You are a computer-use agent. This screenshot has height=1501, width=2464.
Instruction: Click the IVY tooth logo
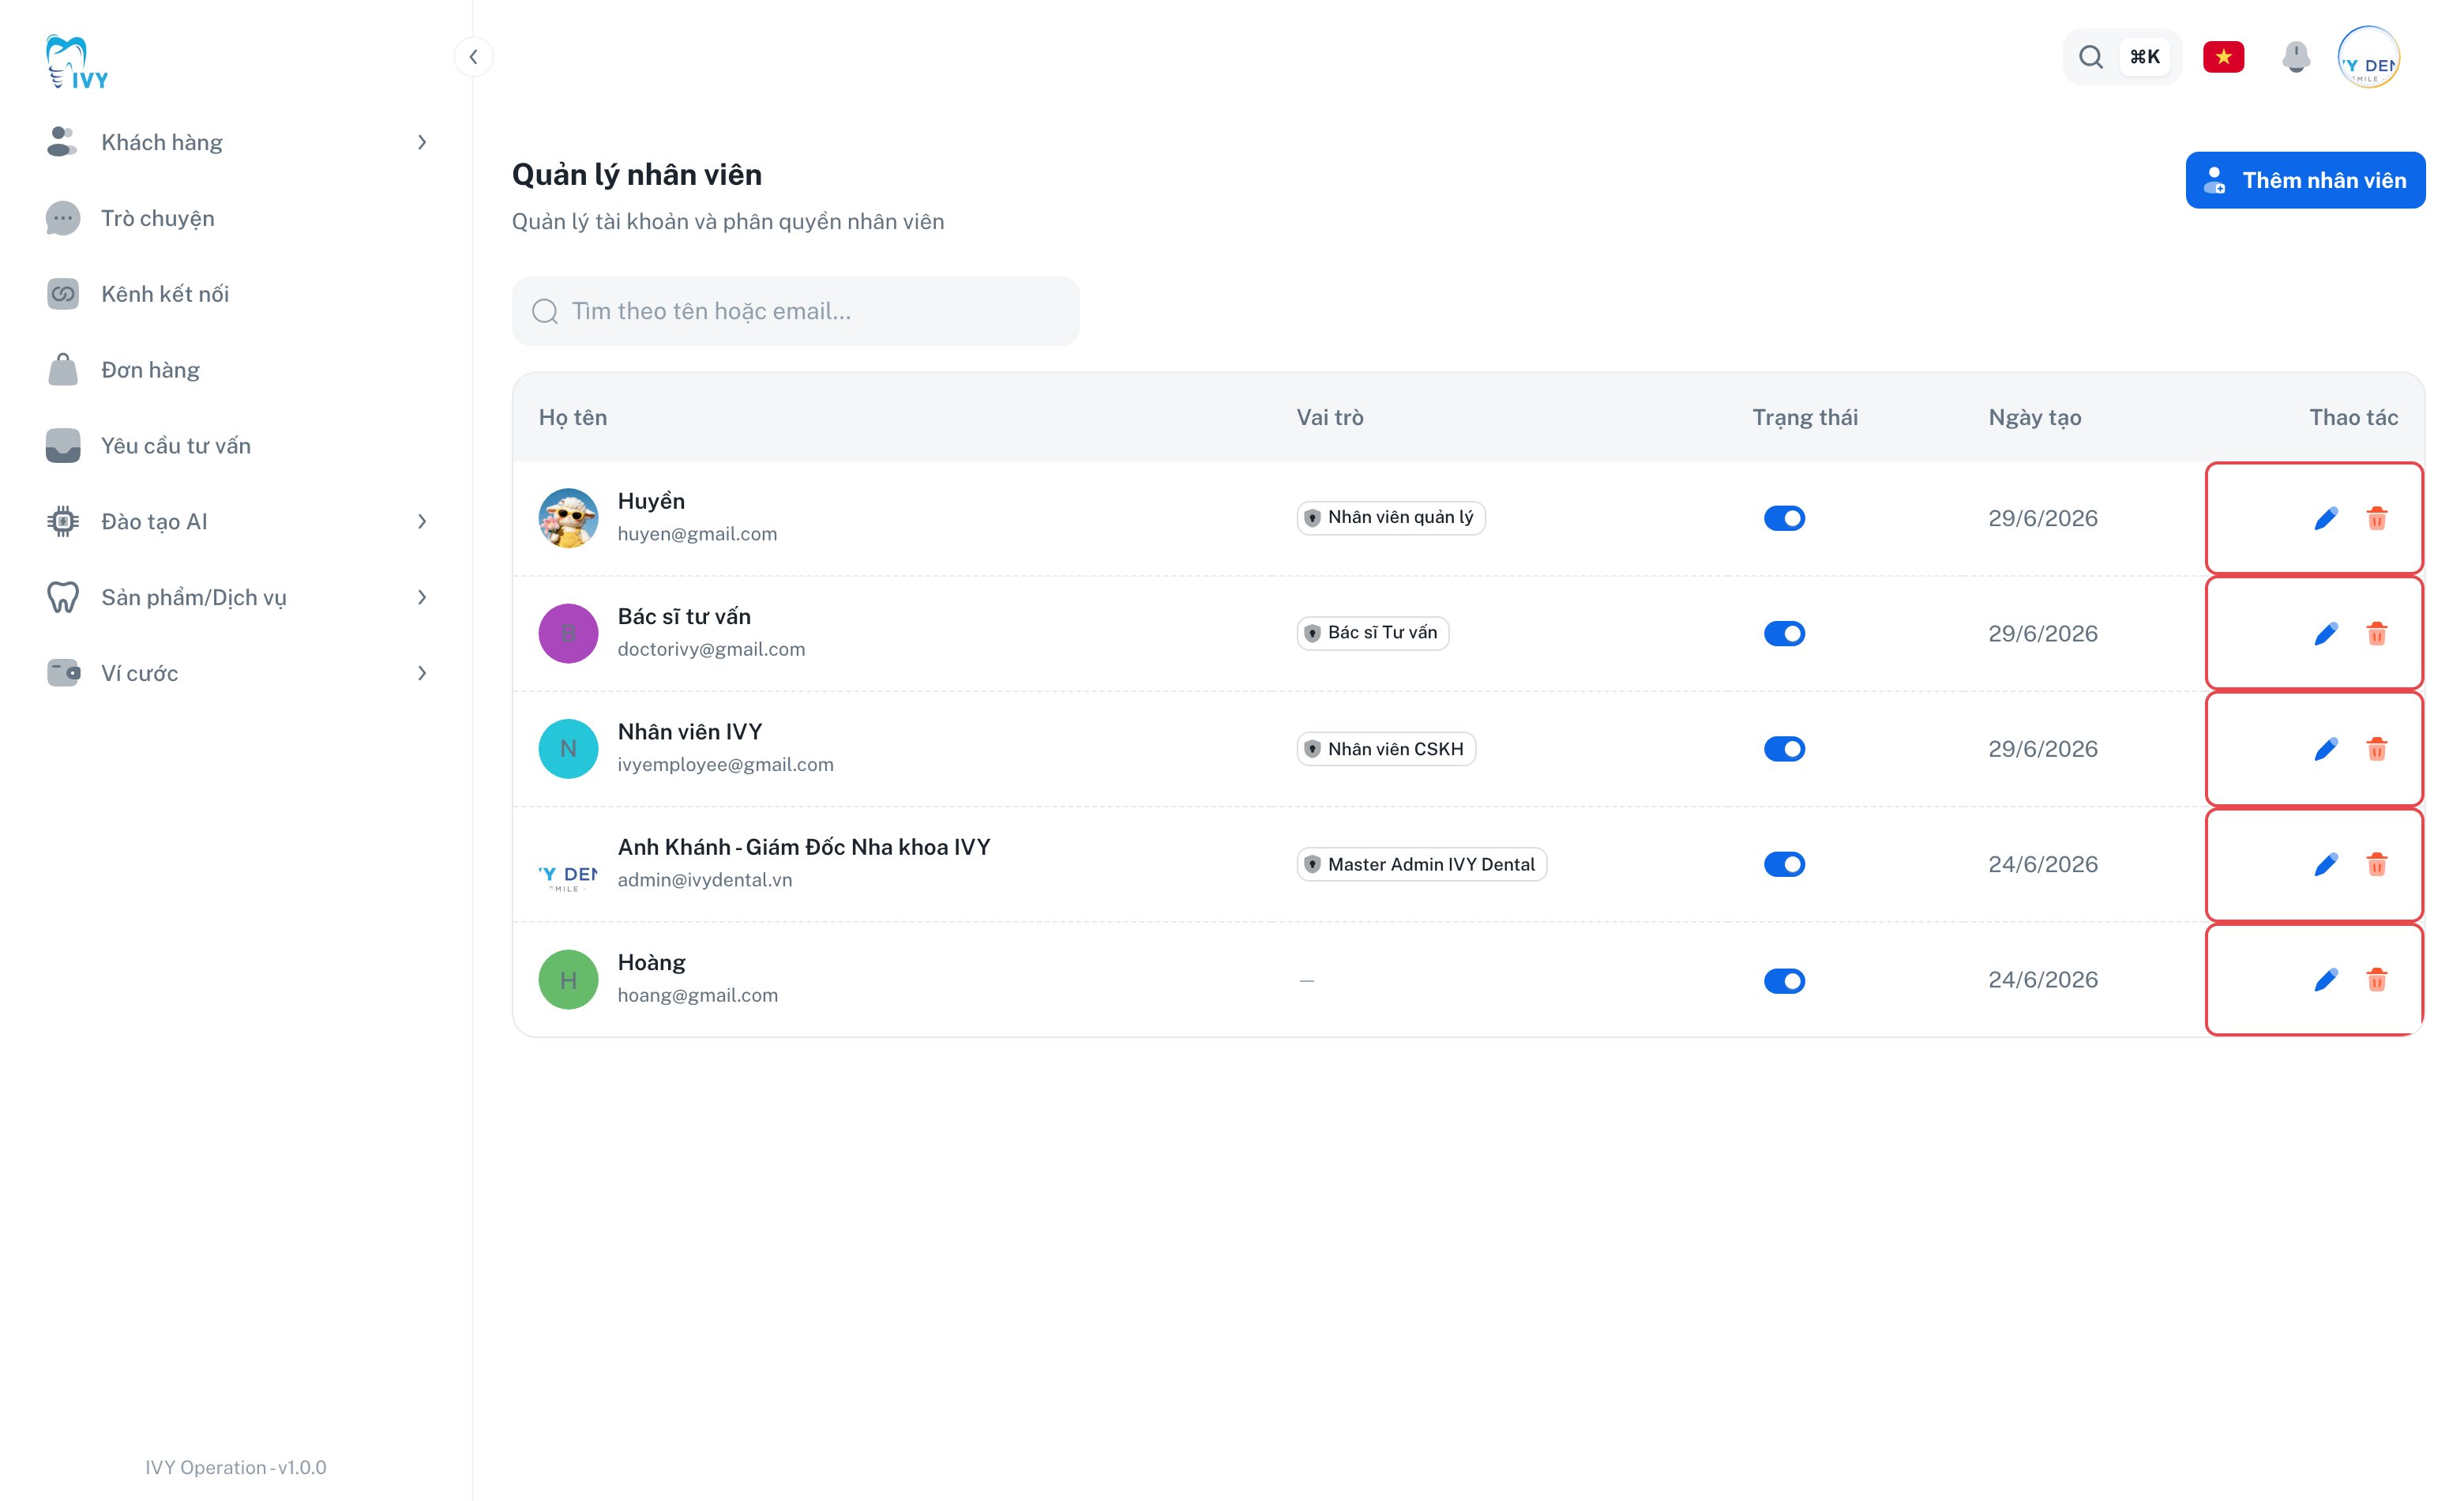pos(77,62)
